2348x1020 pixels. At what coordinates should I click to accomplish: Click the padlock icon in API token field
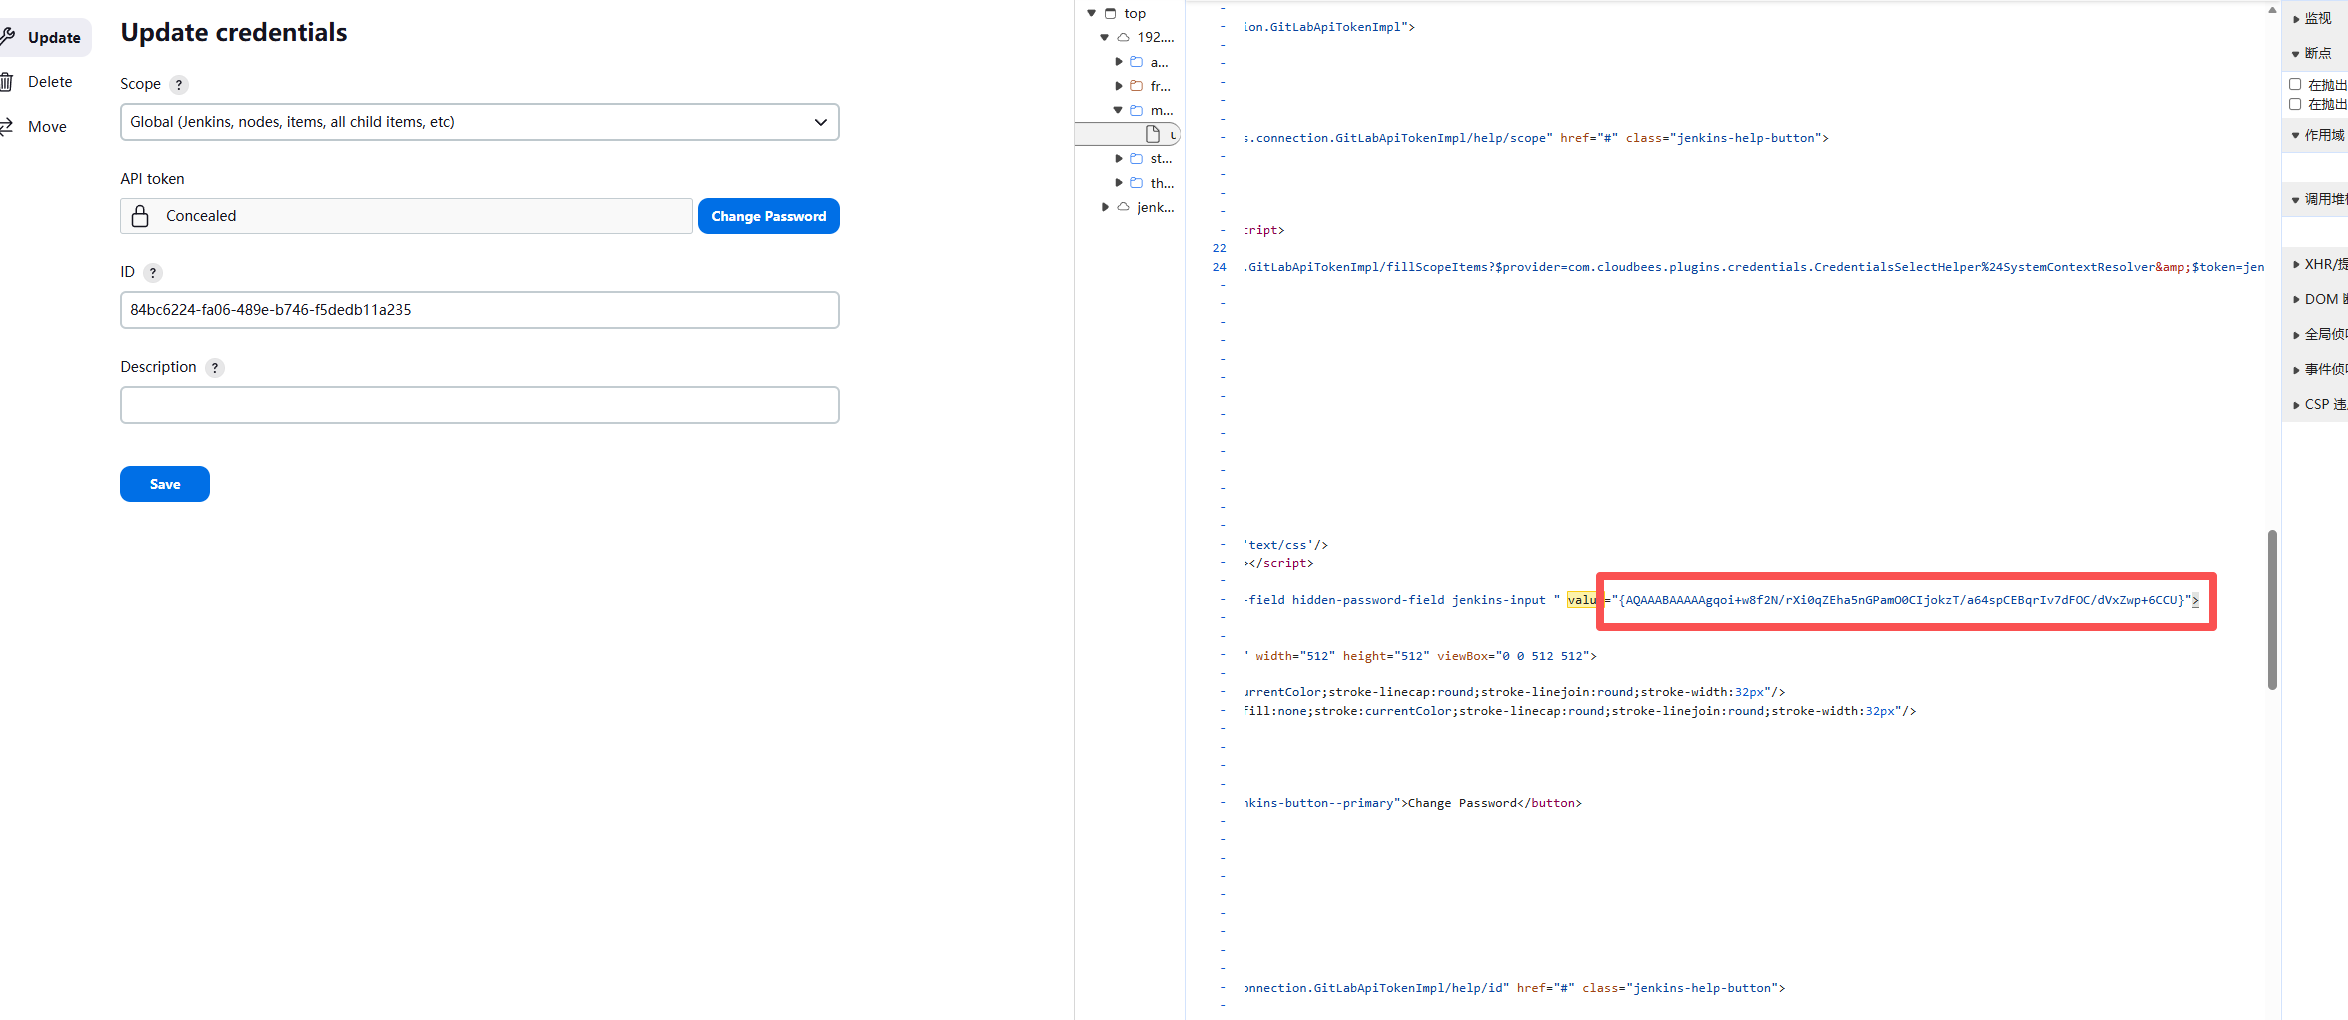(x=140, y=216)
